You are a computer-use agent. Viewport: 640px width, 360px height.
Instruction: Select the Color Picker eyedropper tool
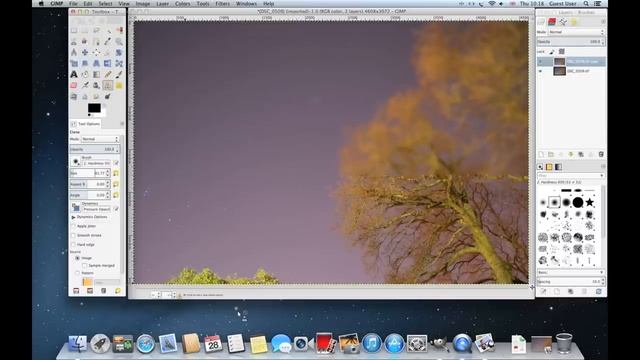pos(108,41)
